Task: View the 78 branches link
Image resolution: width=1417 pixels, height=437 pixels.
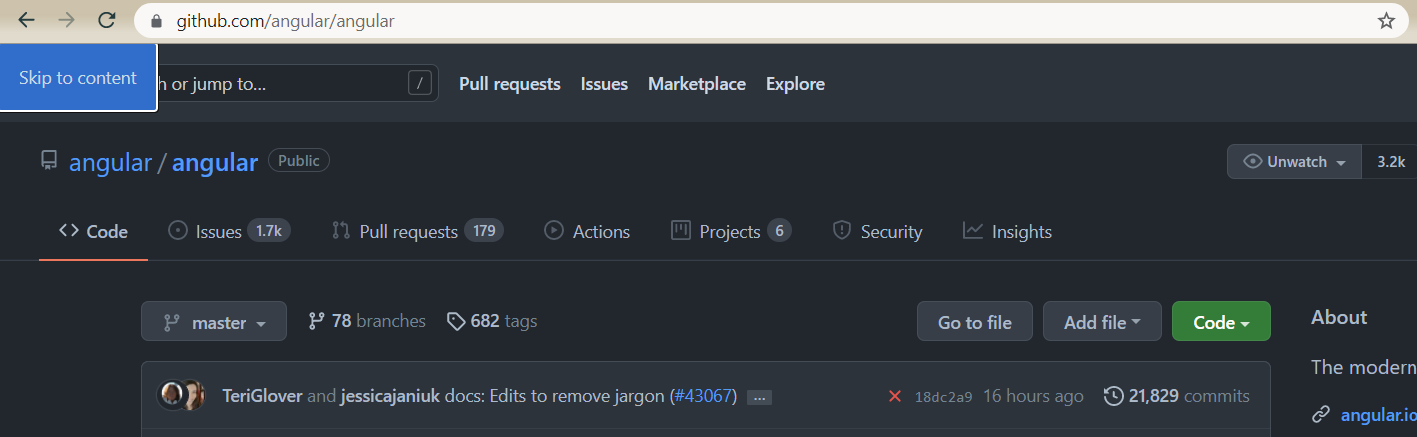Action: 367,321
